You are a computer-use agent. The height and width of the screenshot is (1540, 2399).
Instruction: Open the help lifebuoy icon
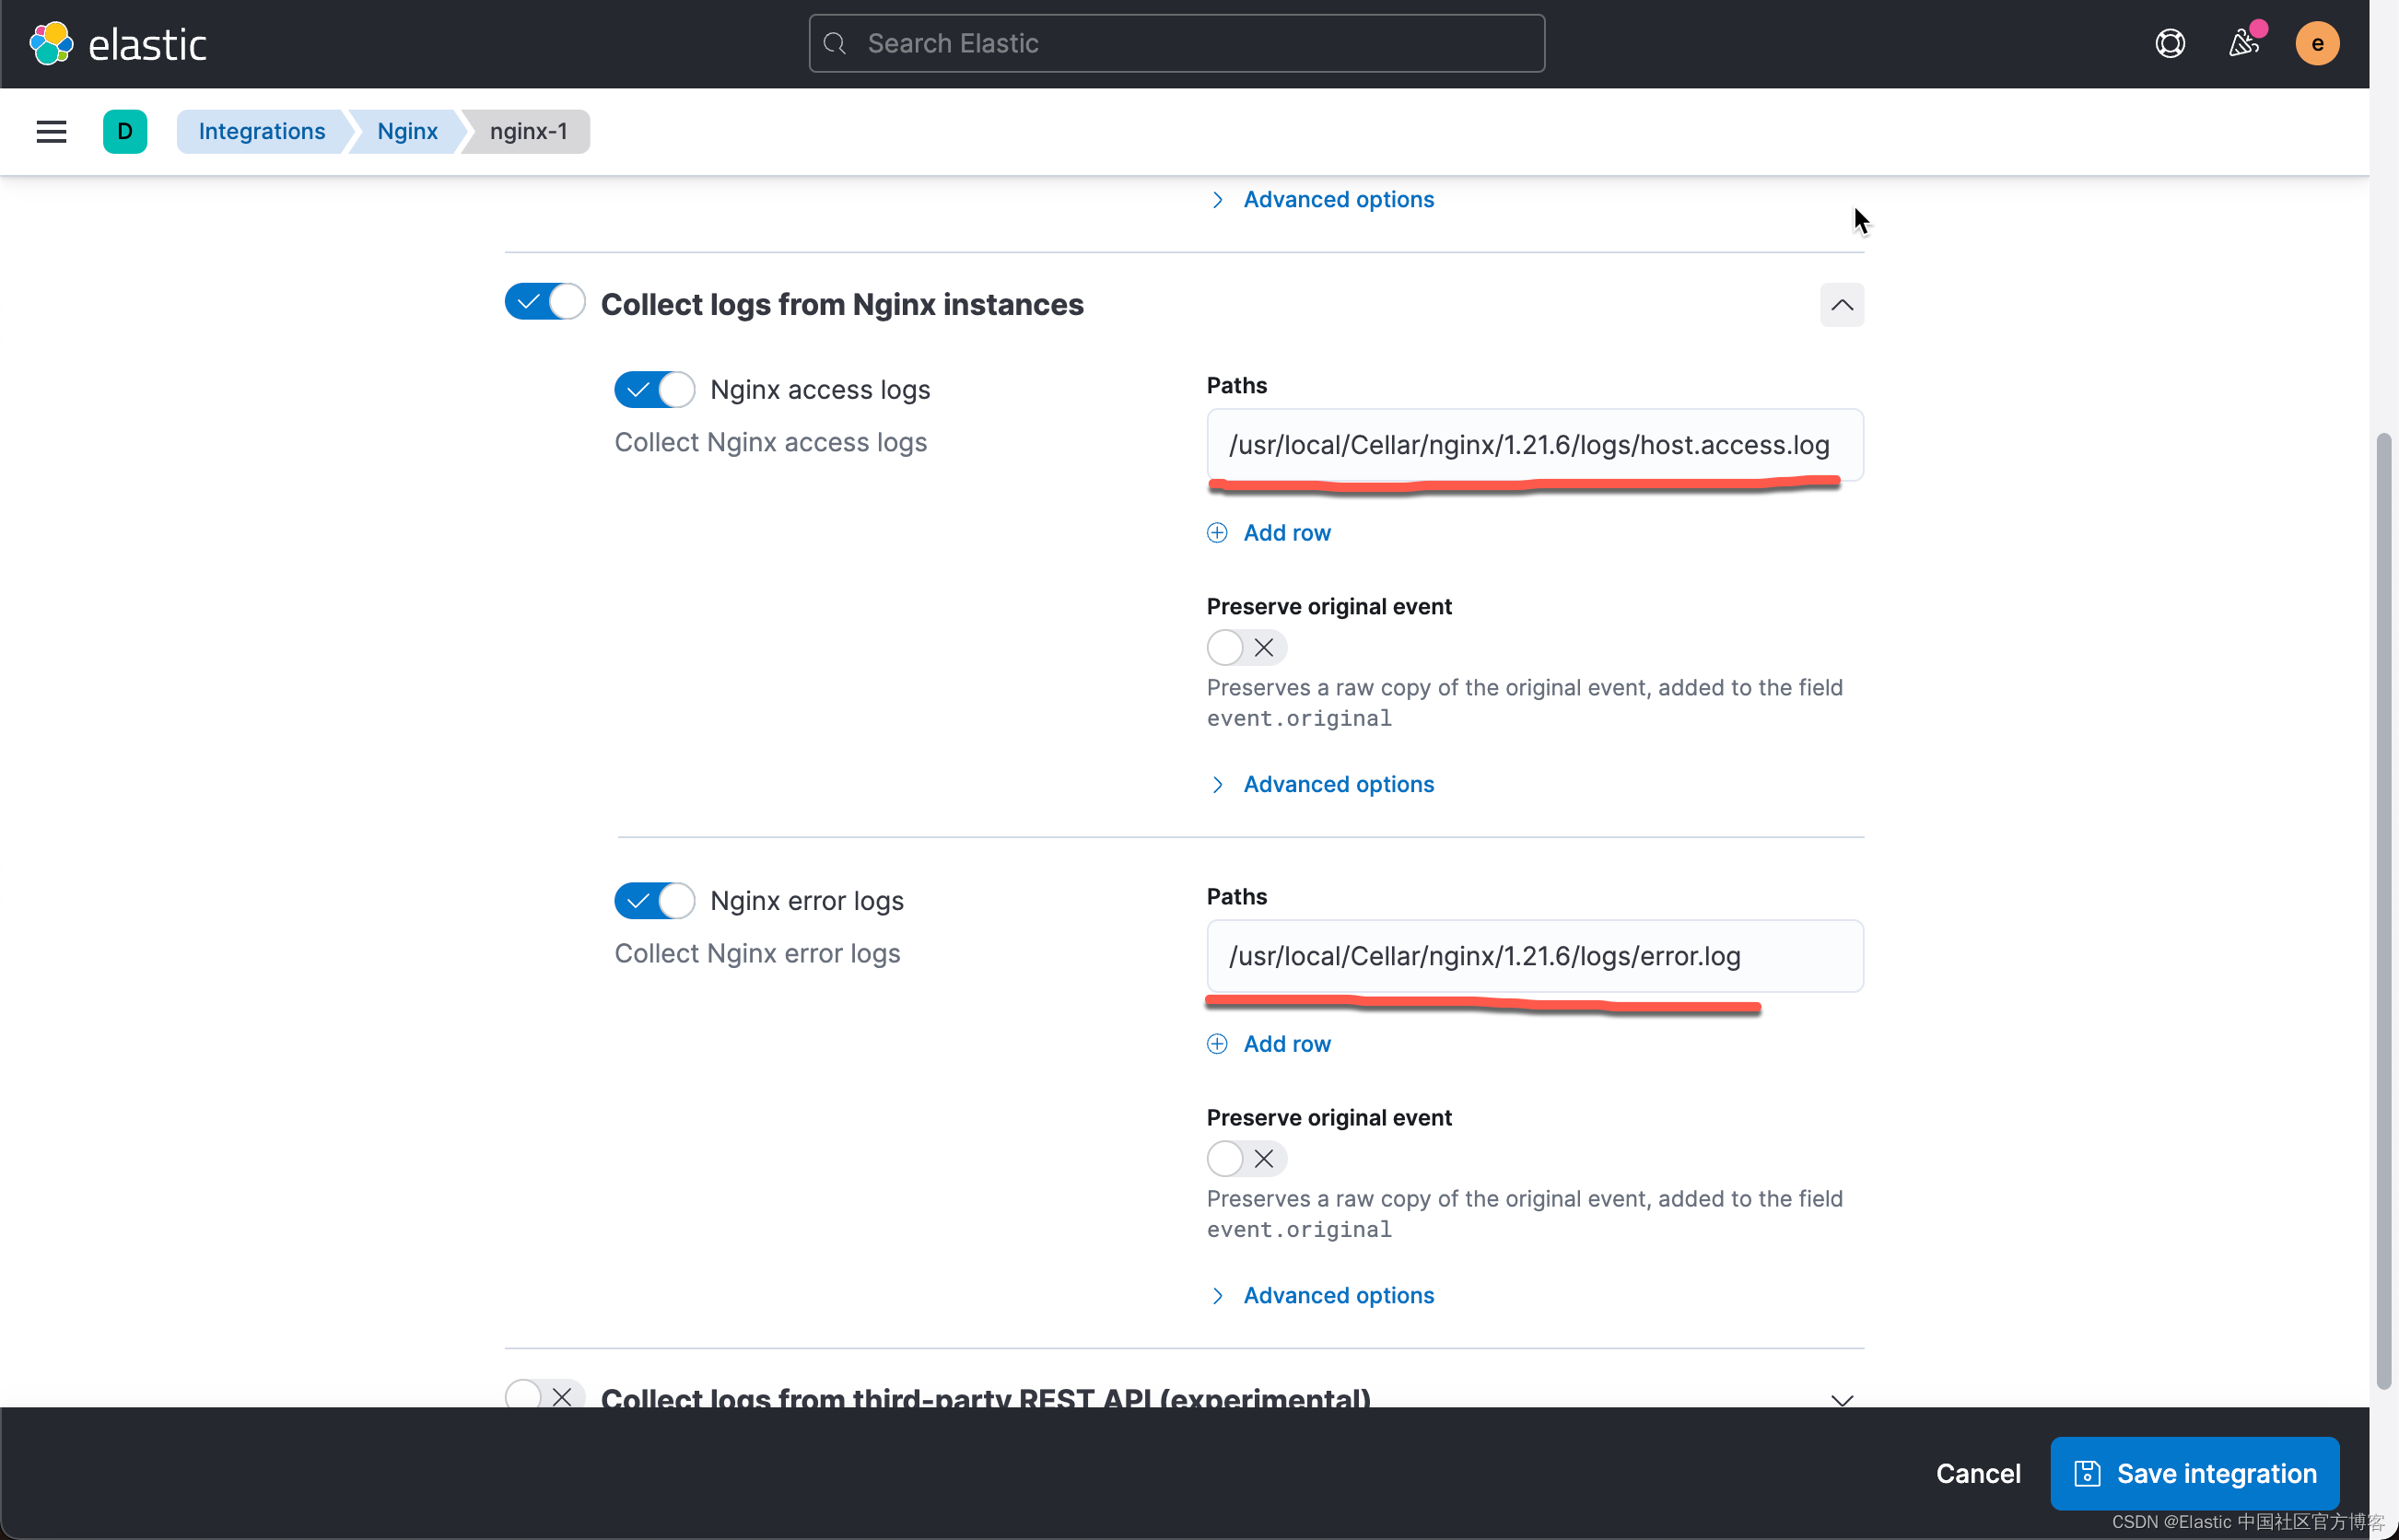(2169, 43)
